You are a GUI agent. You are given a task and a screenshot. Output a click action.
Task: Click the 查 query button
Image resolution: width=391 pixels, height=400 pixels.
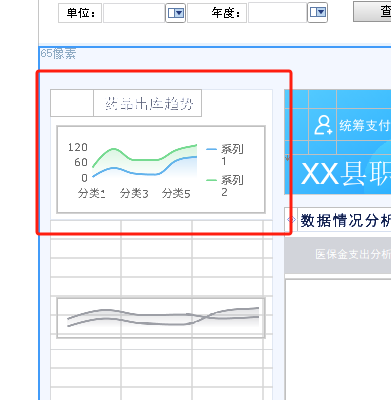(372, 12)
